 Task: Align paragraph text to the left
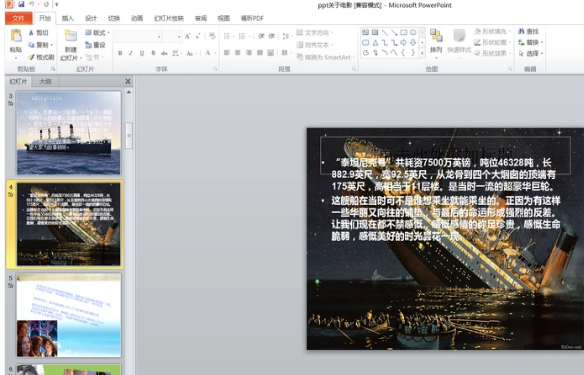coord(226,53)
